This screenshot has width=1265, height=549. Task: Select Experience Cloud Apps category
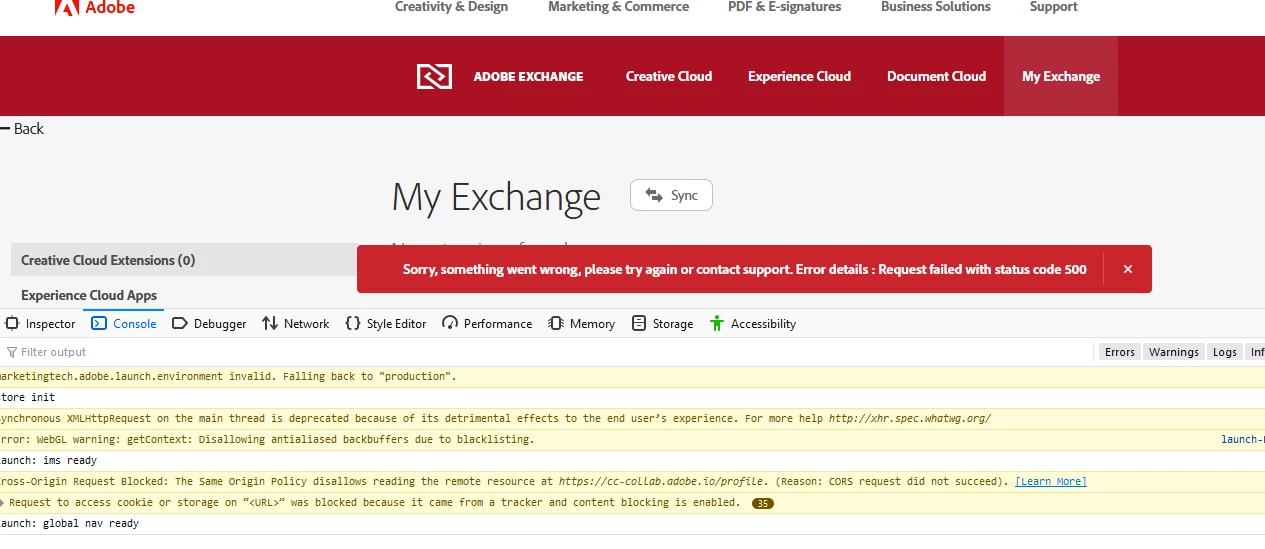(89, 295)
